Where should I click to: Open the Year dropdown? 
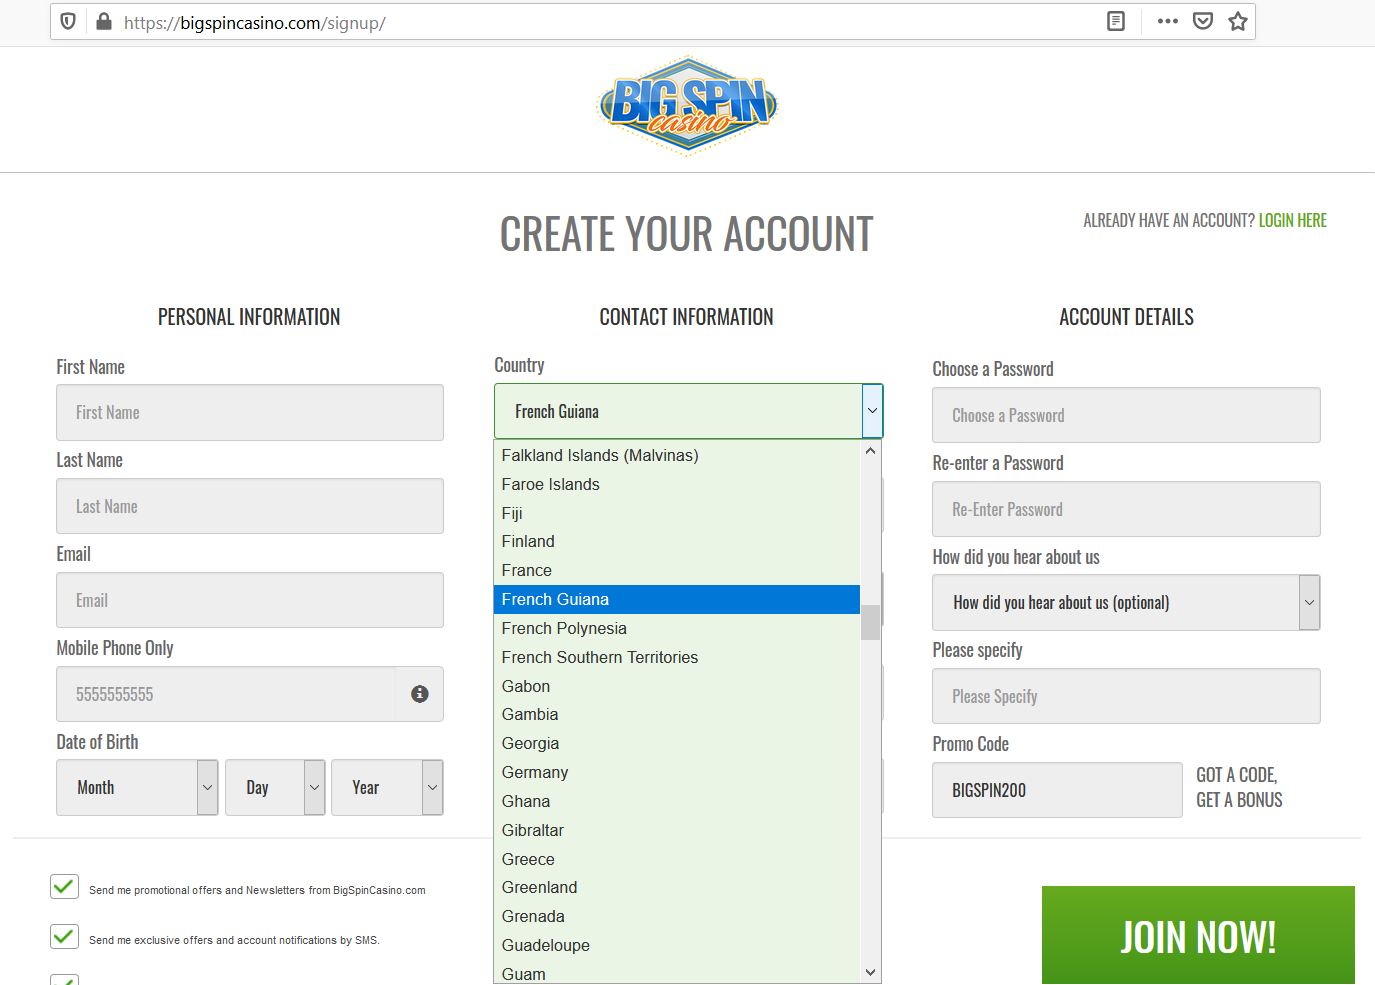point(387,788)
